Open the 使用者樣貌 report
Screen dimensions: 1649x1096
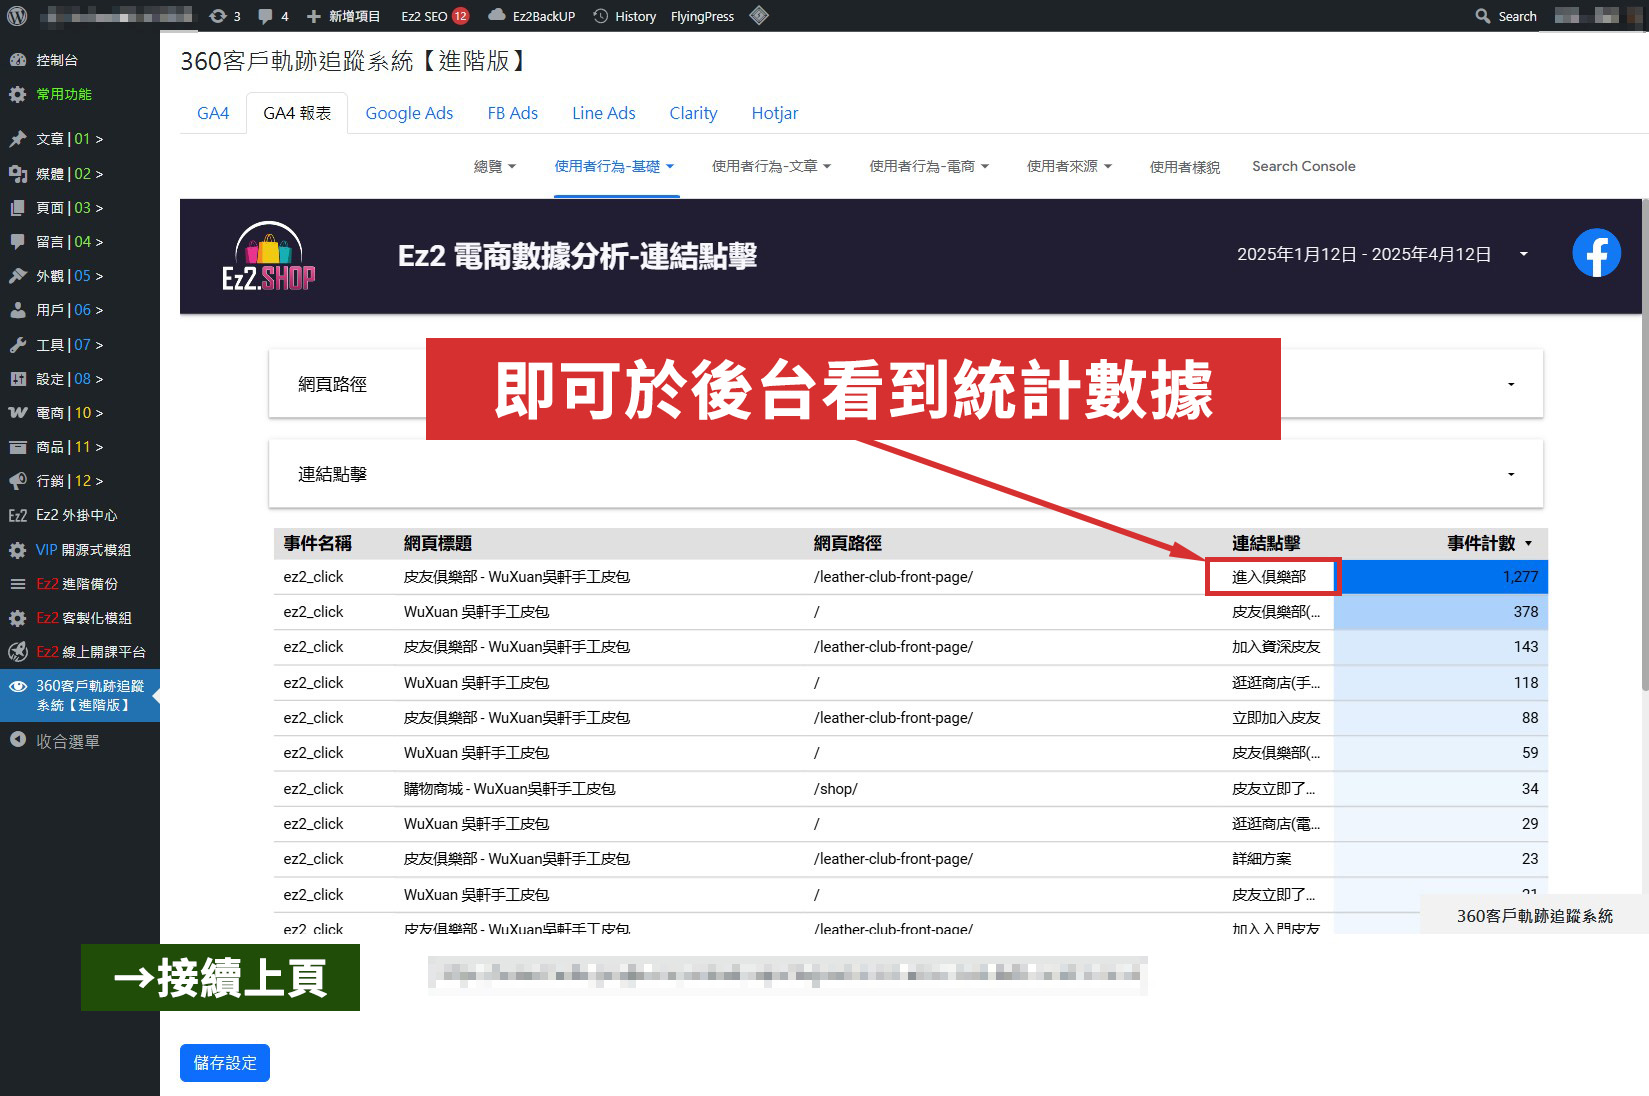click(1184, 166)
